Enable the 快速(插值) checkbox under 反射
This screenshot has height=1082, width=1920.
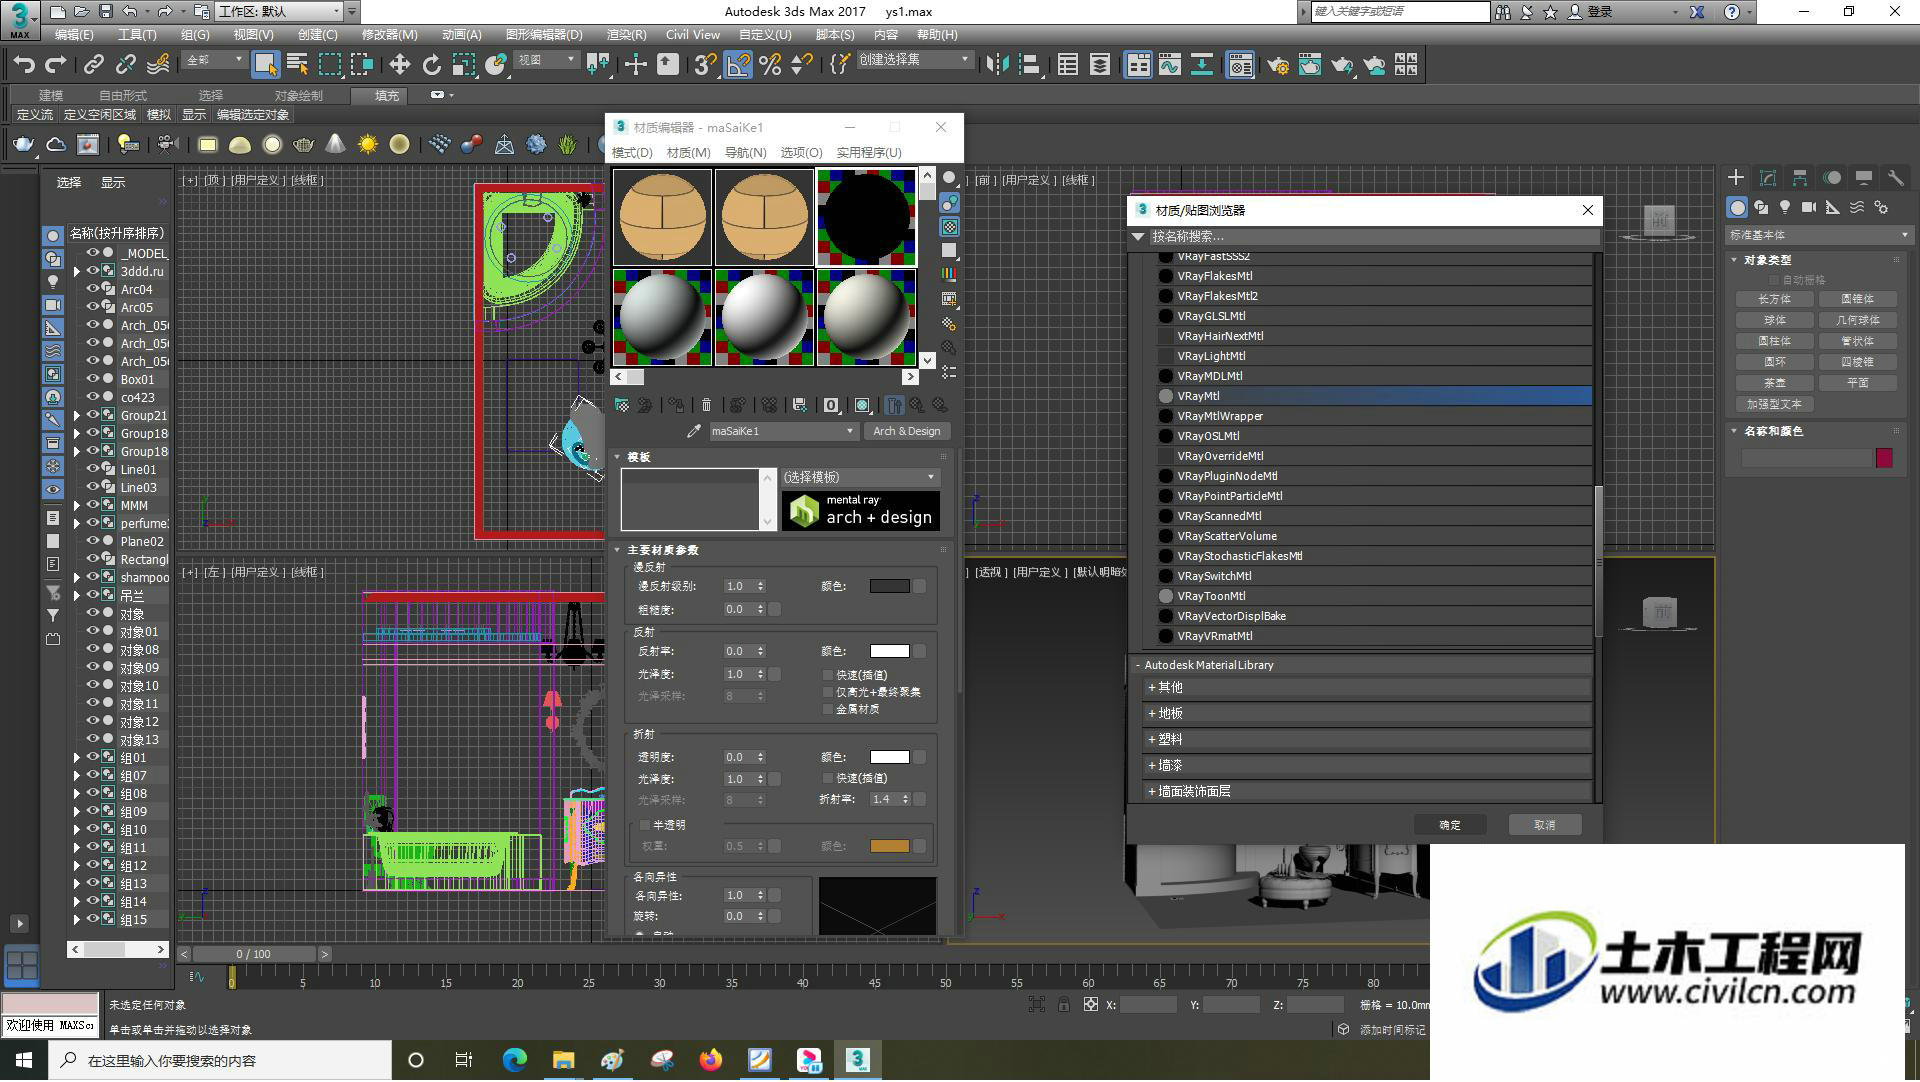(828, 675)
